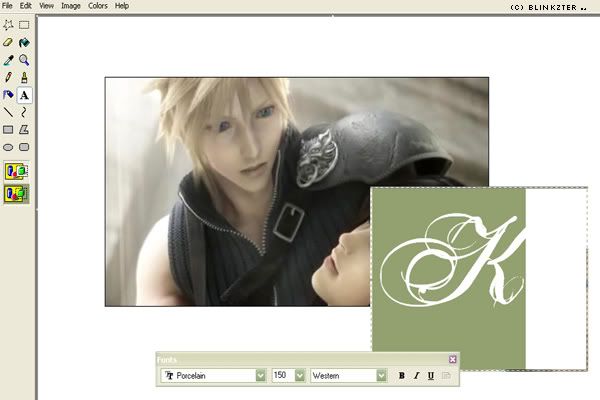Select the Airbrush tool
This screenshot has height=400, width=600.
tap(8, 95)
